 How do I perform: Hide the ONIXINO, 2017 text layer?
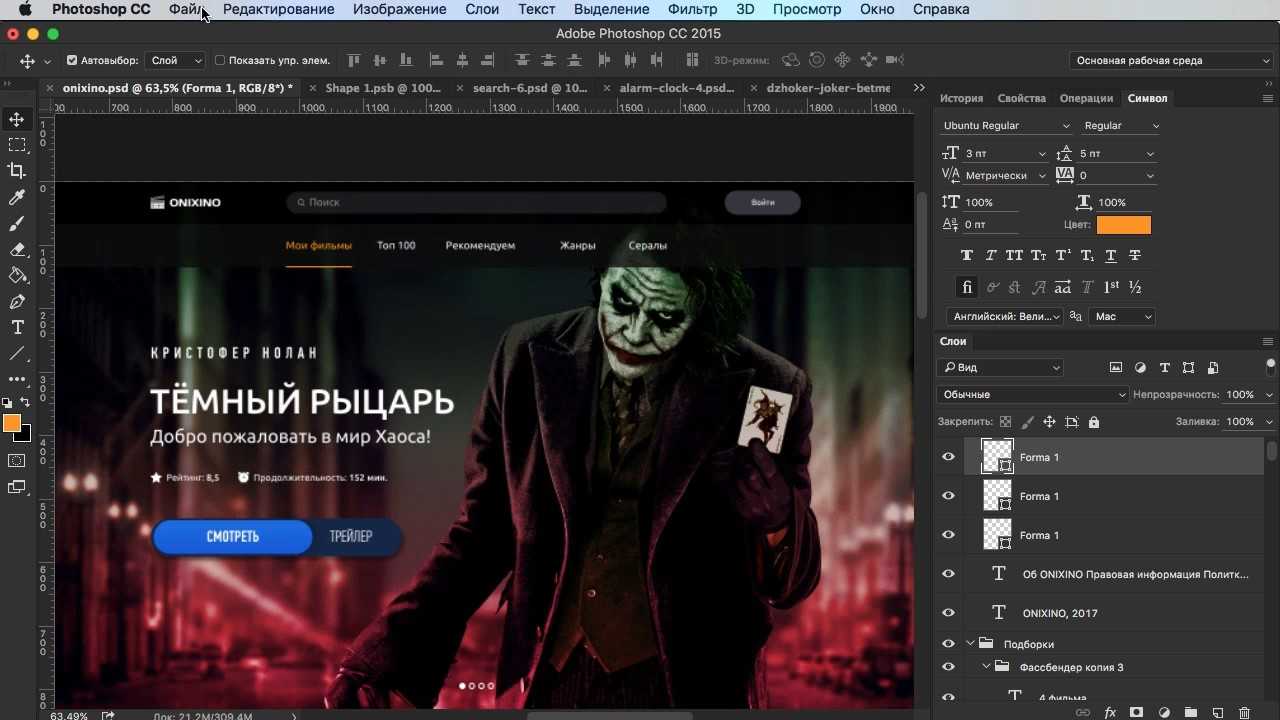949,613
